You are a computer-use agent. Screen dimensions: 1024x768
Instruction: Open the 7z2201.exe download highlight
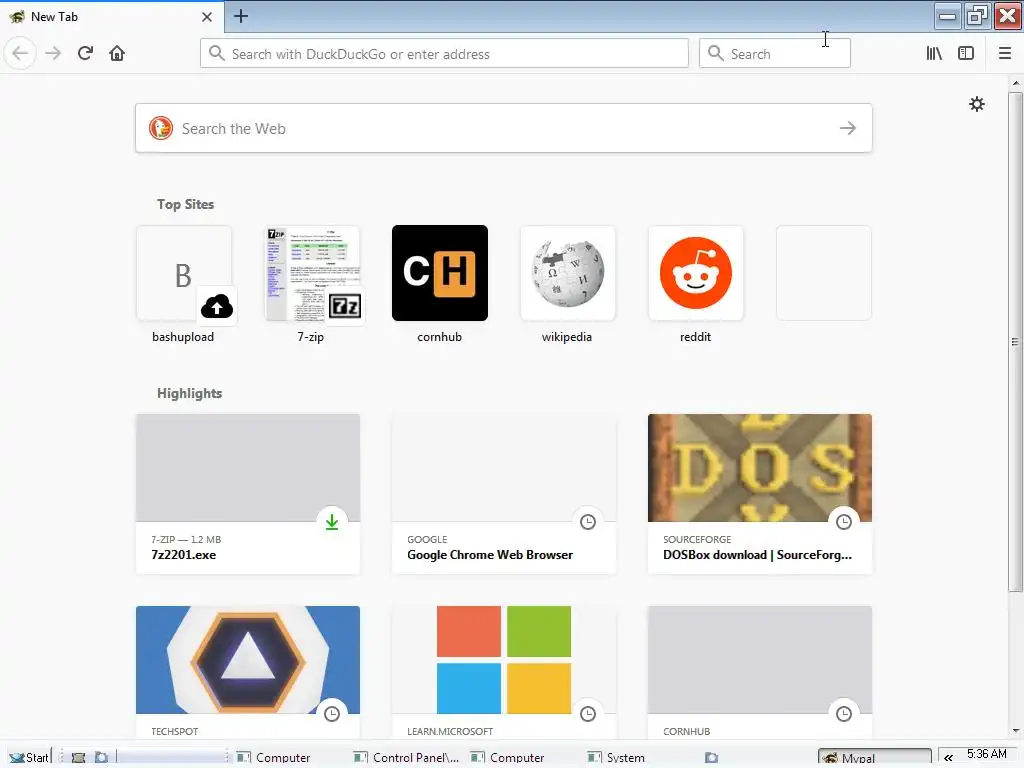[x=248, y=494]
